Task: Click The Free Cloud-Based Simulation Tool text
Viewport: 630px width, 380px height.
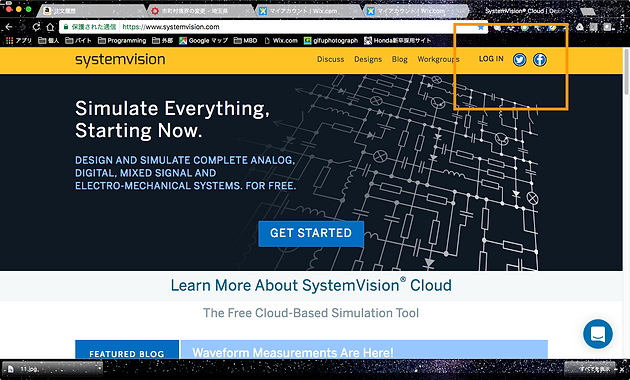Action: point(311,313)
